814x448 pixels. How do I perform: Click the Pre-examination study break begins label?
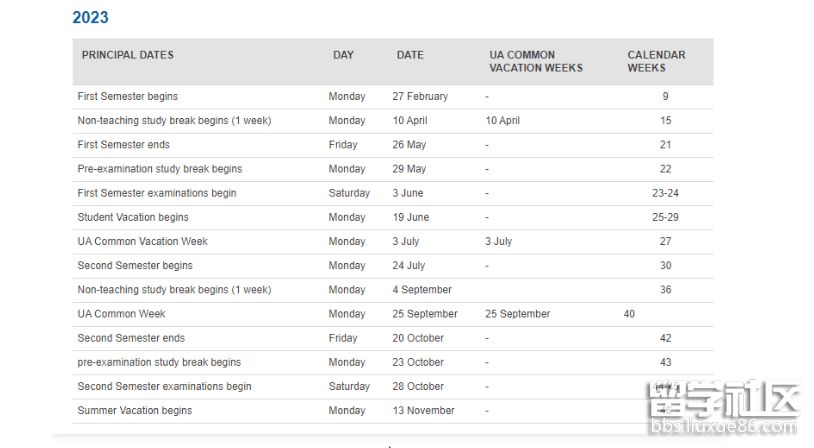click(x=160, y=169)
